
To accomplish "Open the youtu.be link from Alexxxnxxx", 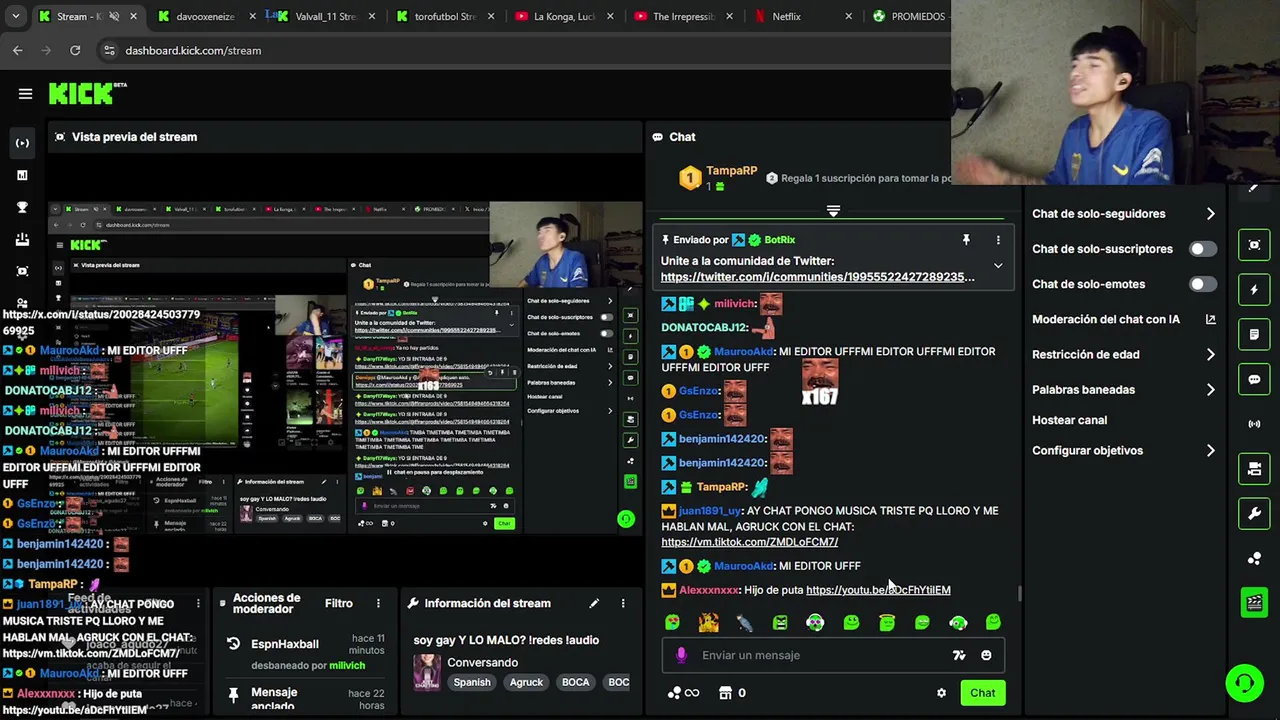I will pos(878,590).
